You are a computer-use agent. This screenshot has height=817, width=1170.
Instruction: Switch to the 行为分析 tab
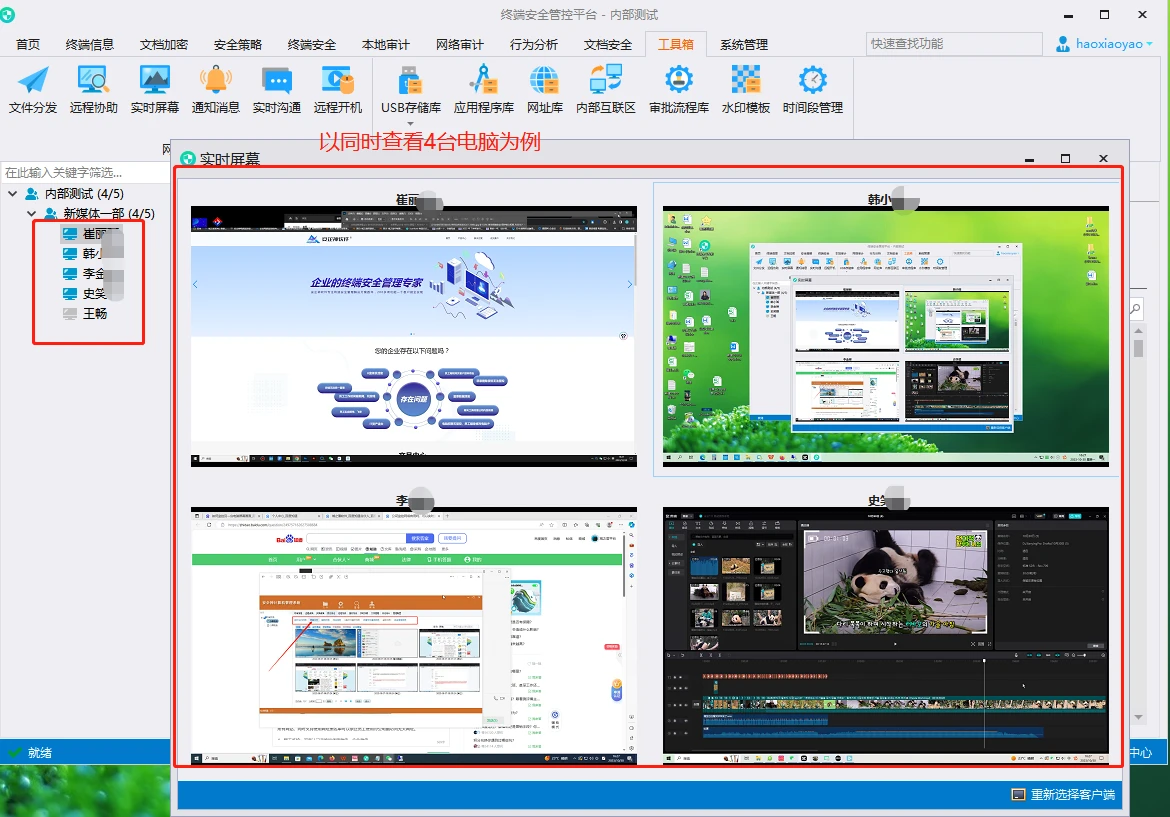pos(534,45)
